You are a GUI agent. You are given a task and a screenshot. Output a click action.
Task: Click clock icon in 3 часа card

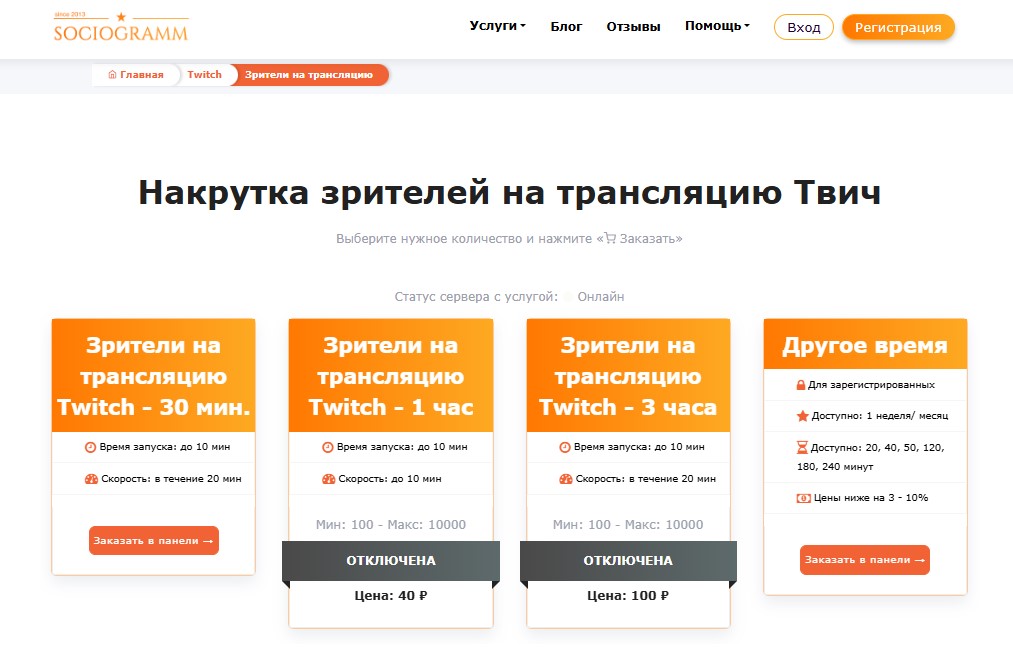pyautogui.click(x=565, y=447)
